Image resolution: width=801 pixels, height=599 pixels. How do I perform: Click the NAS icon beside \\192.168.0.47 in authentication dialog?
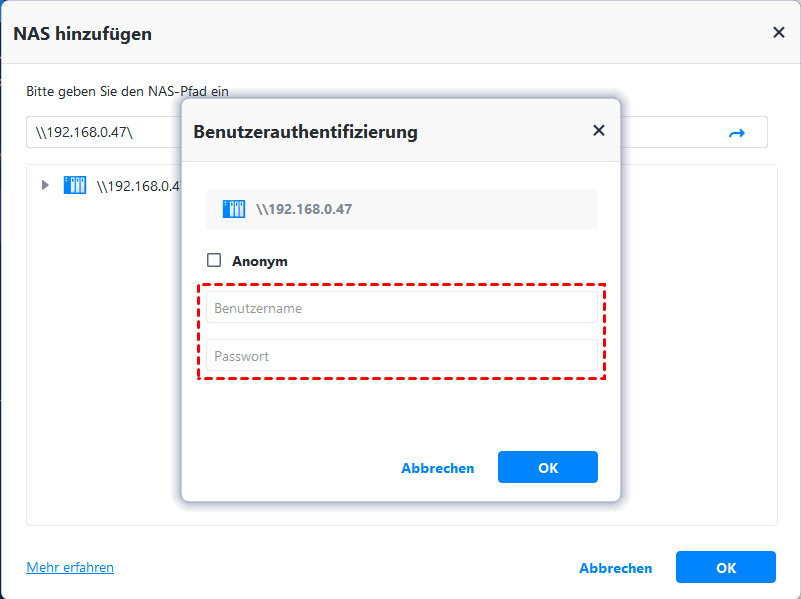point(233,208)
